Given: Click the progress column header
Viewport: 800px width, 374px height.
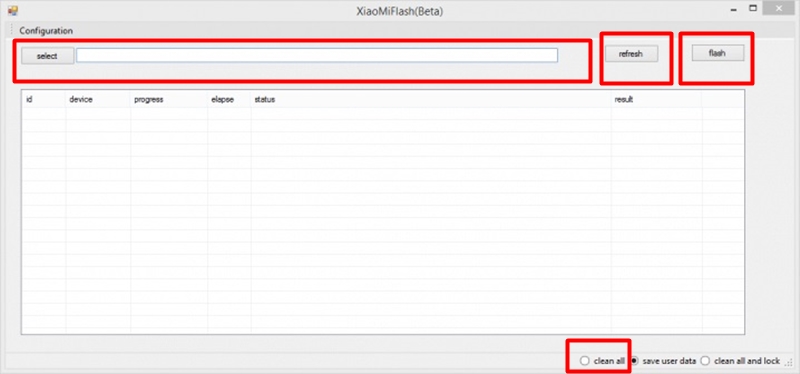Looking at the screenshot, I should [x=169, y=99].
